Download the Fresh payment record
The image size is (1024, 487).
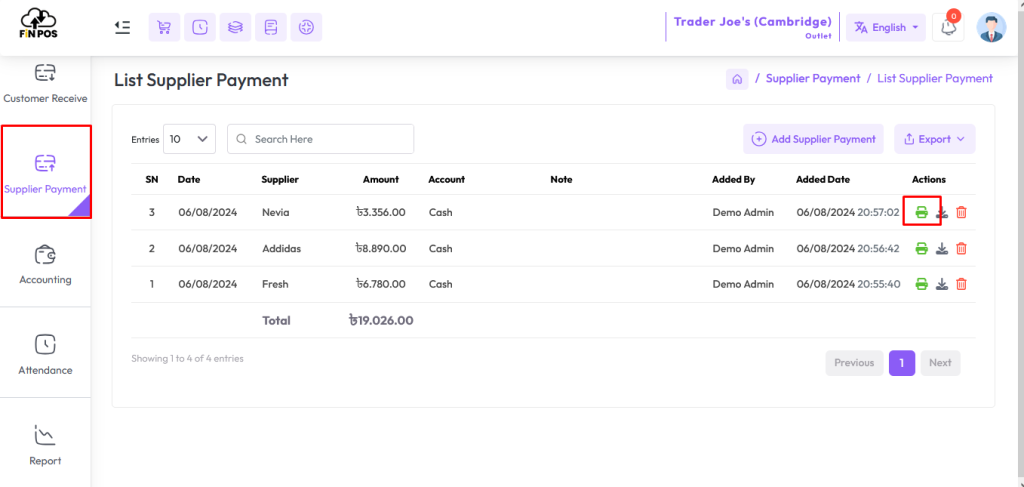941,284
